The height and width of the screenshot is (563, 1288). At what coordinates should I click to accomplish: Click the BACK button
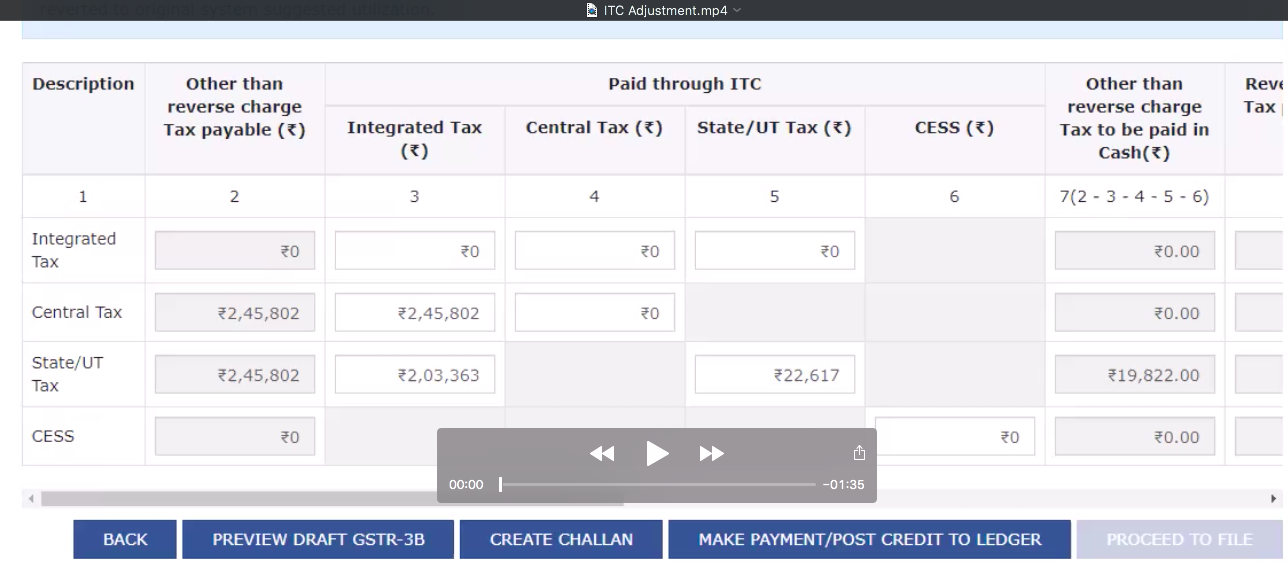pos(125,539)
